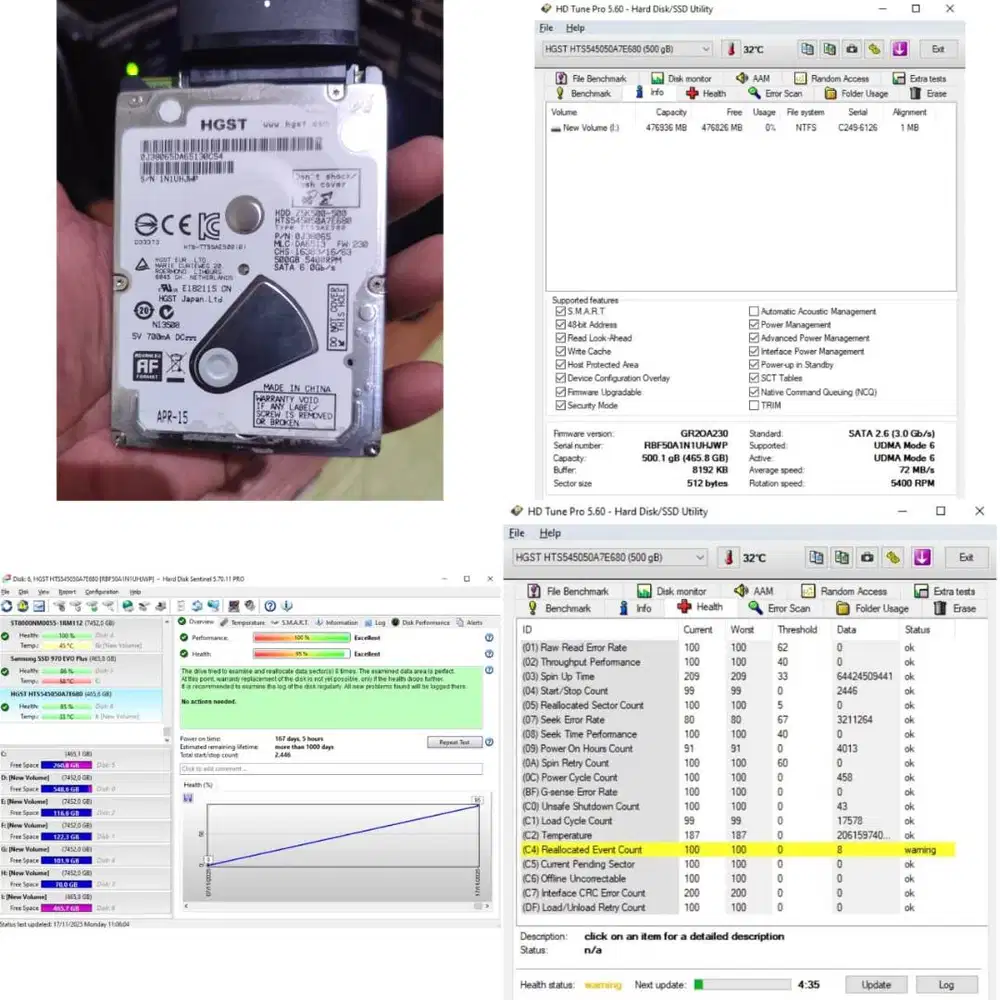Click the purple download arrow icon in HD Tune

898,48
